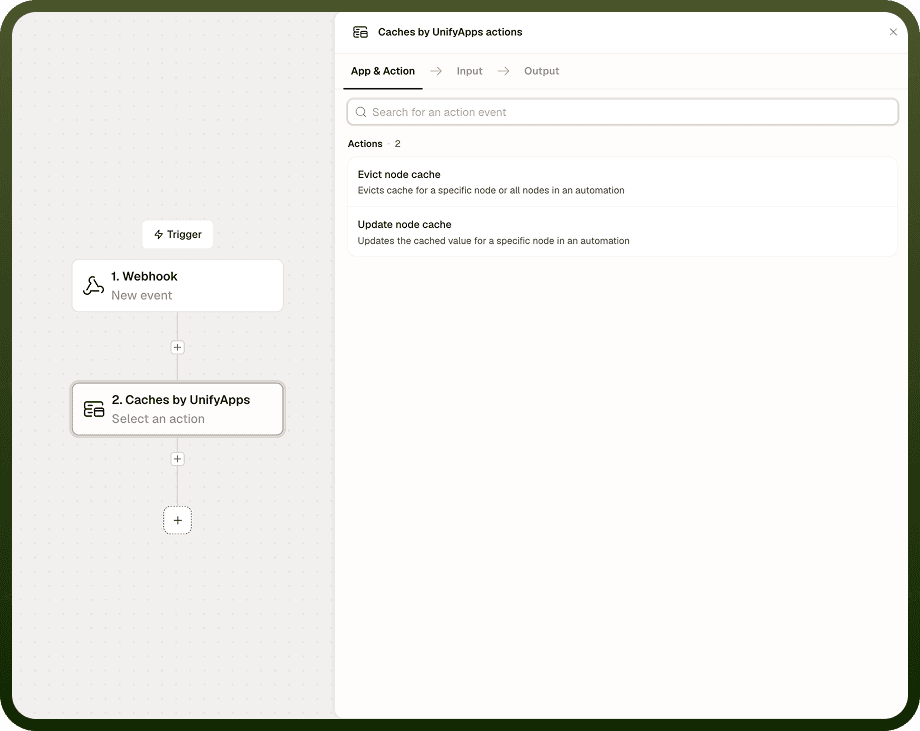Click the Webhook node icon

point(93,286)
